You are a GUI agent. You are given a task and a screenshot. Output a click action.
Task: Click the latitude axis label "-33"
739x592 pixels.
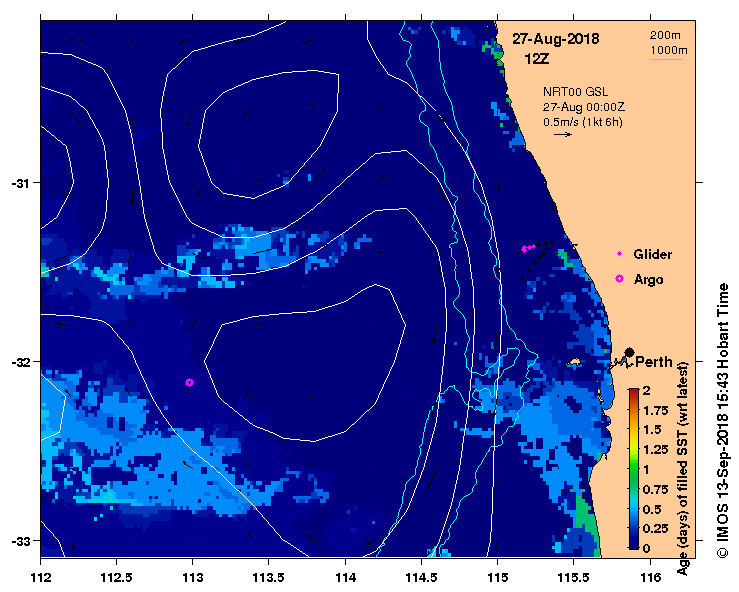20,541
